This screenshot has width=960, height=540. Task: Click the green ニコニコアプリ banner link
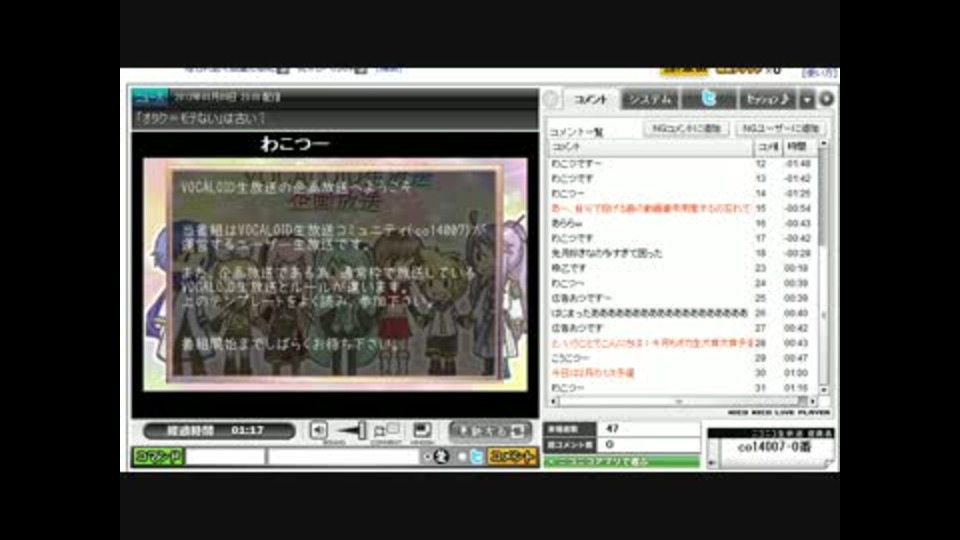tap(621, 462)
